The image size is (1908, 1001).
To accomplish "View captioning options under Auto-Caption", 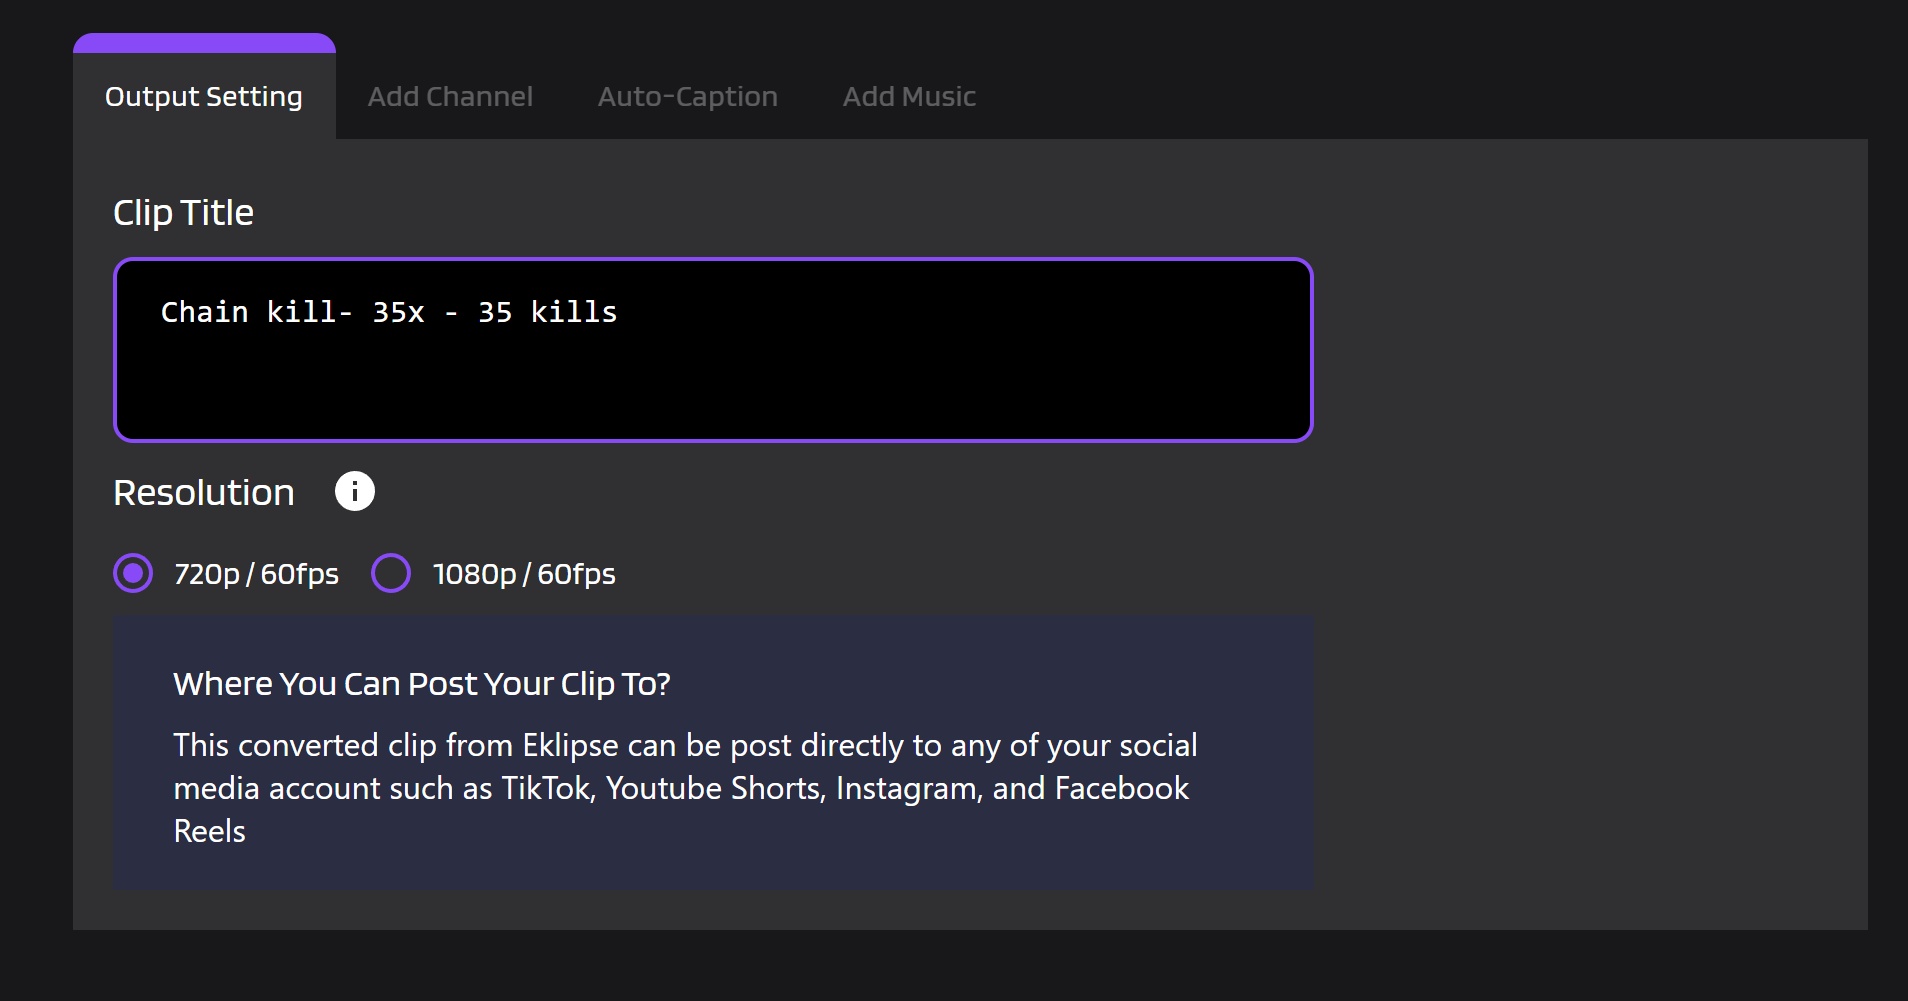I will (687, 96).
